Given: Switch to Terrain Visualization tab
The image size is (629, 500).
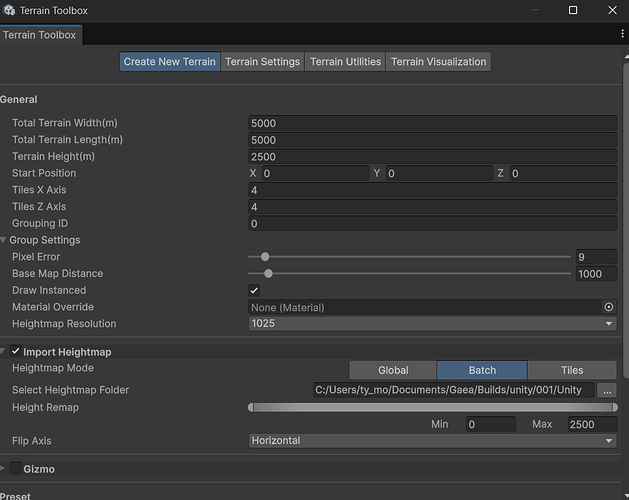Looking at the screenshot, I should point(438,62).
